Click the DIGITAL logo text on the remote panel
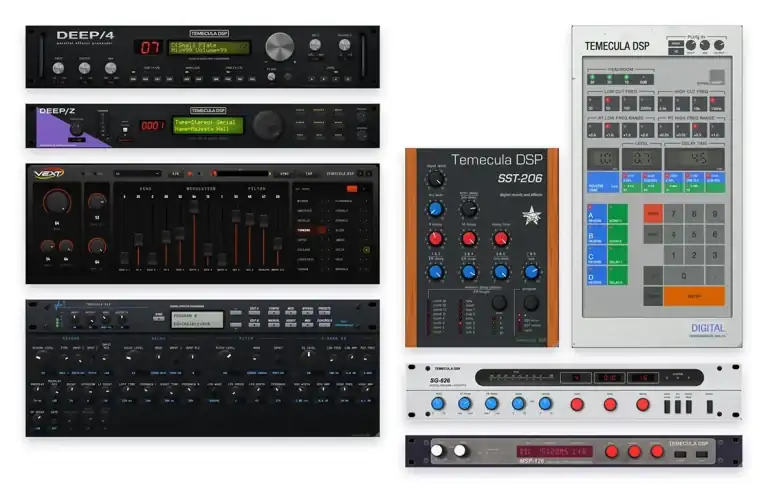The width and height of the screenshot is (768, 495). (x=708, y=328)
